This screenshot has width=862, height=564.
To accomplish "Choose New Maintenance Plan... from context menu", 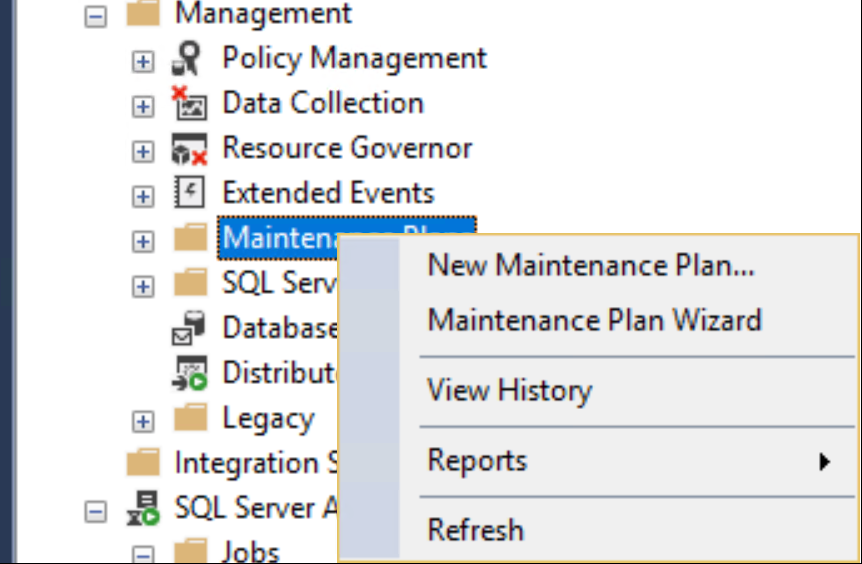I will tap(592, 265).
